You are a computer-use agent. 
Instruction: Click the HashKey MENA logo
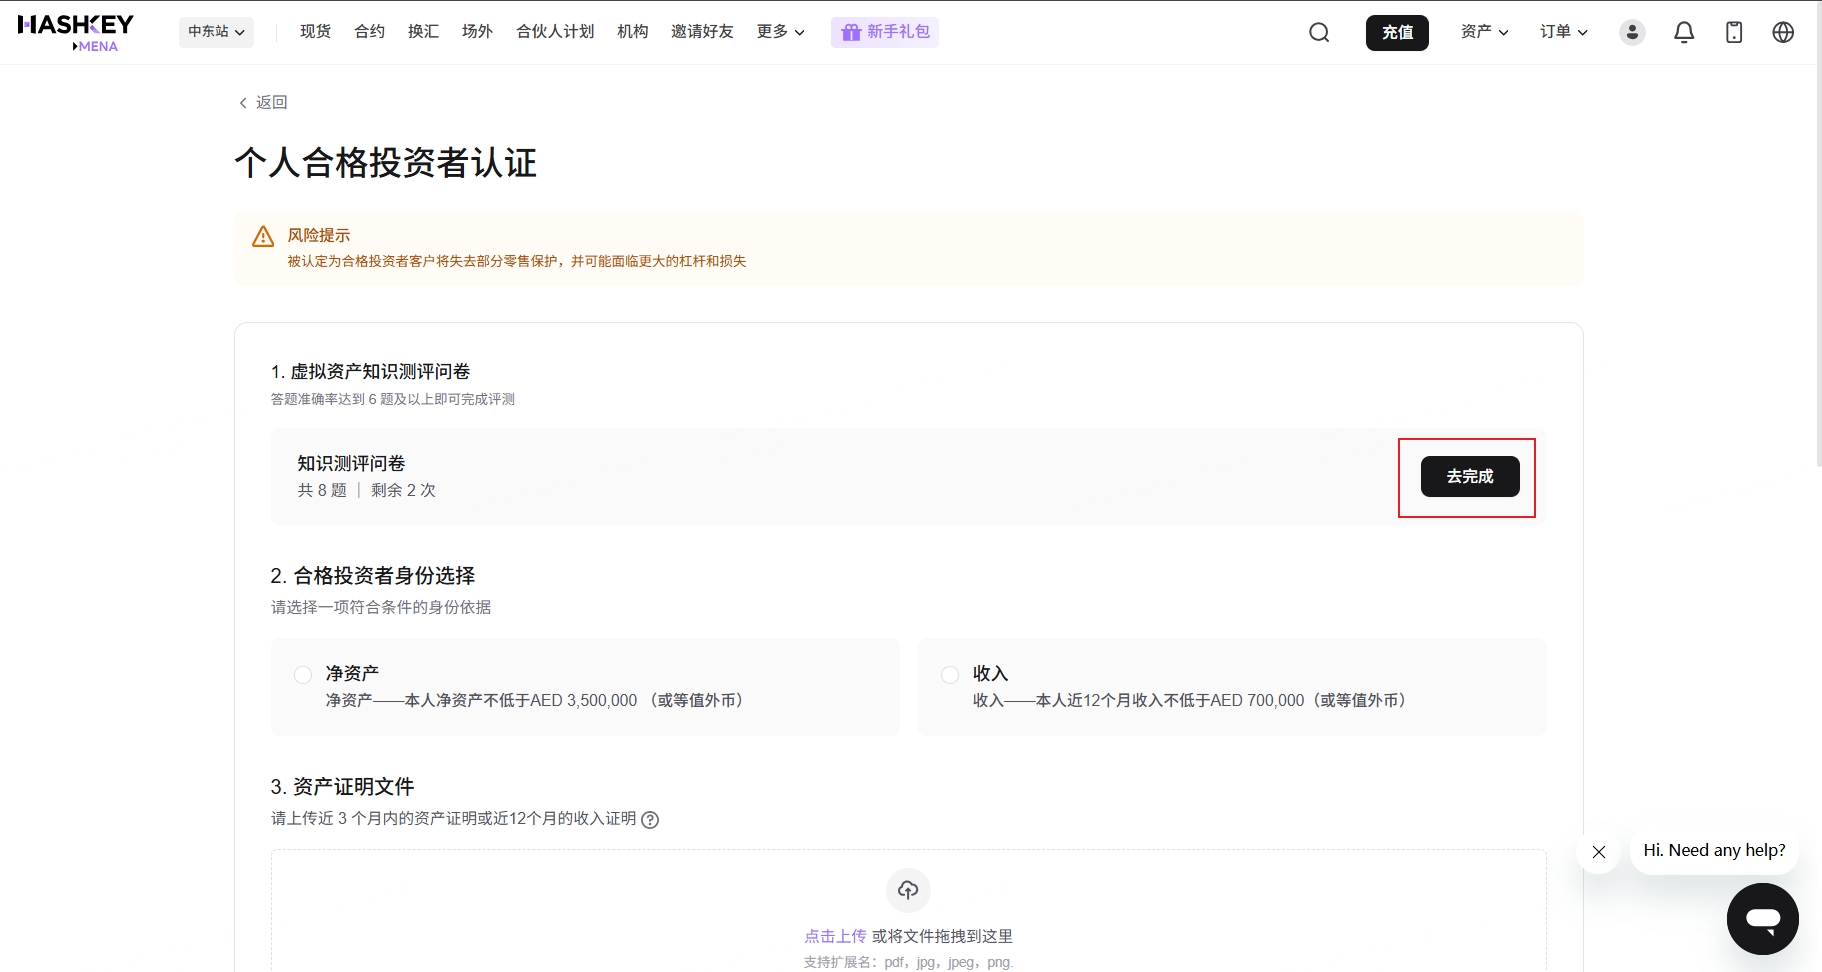point(76,32)
